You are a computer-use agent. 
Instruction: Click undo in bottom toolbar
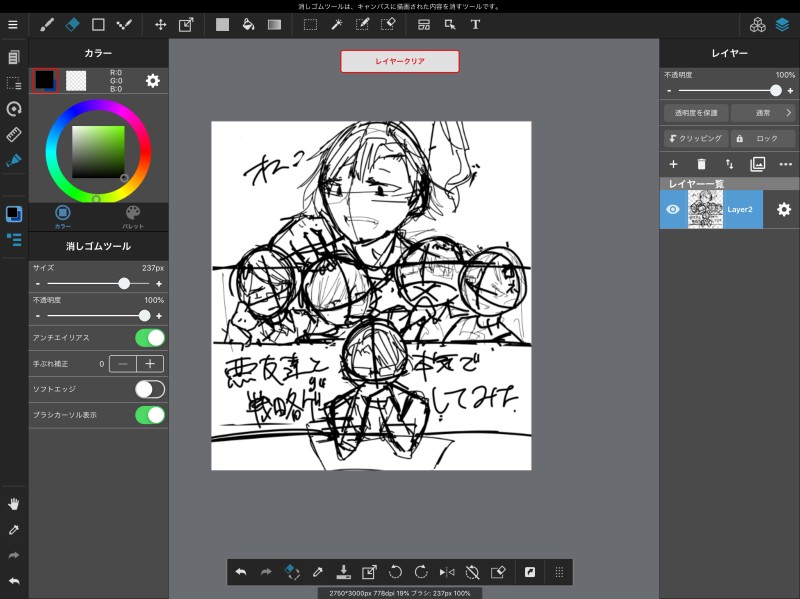tap(241, 572)
